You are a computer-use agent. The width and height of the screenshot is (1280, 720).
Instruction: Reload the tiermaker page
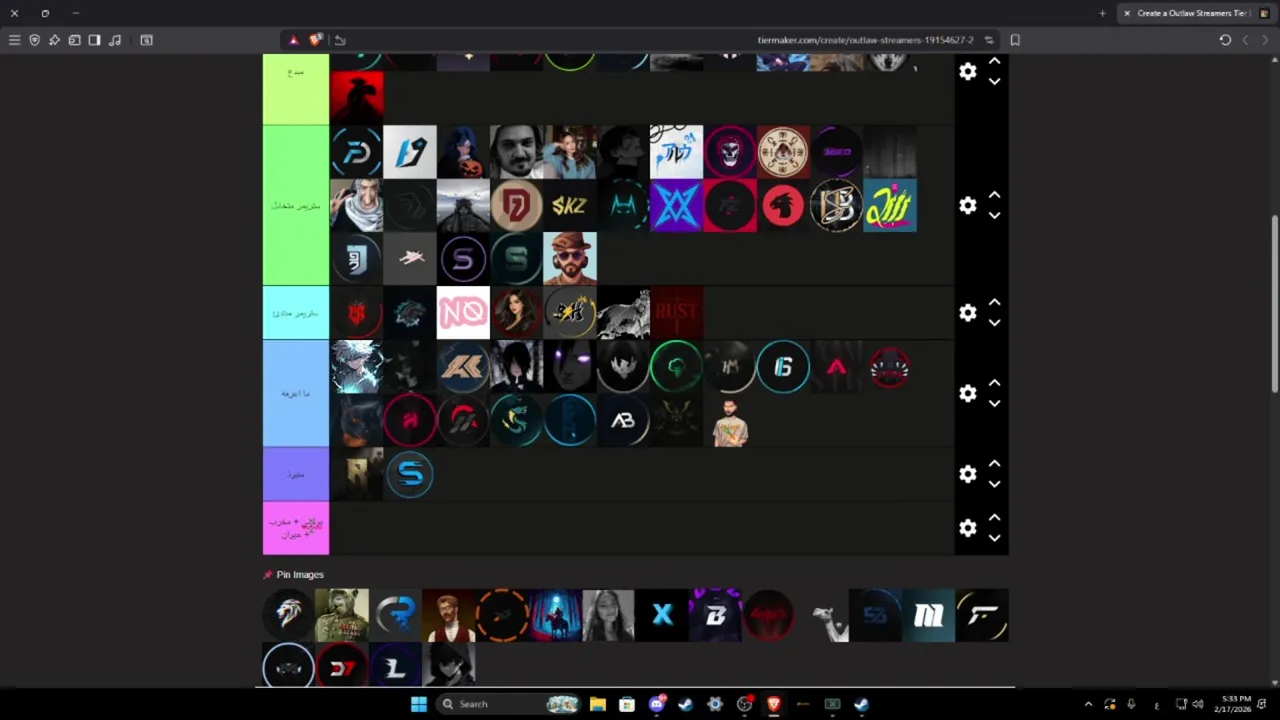tap(1225, 40)
